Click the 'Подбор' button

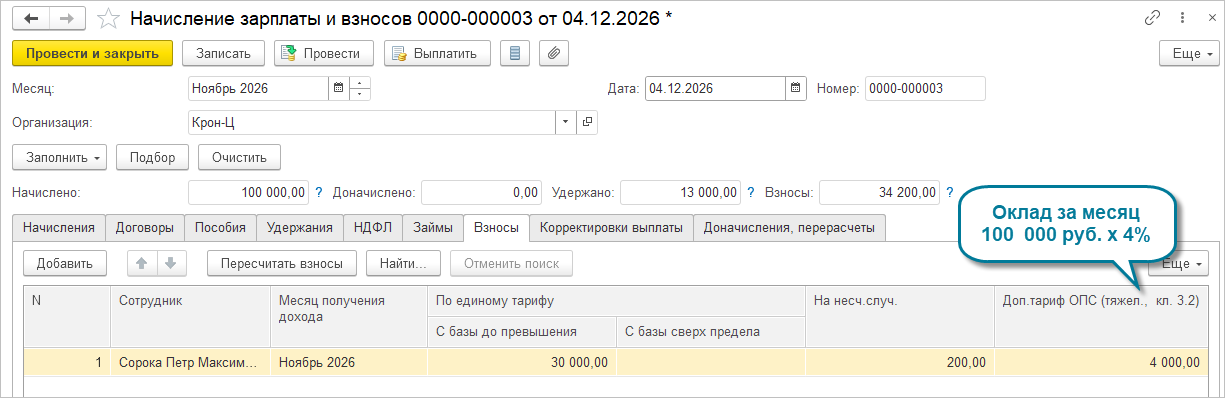pos(153,157)
